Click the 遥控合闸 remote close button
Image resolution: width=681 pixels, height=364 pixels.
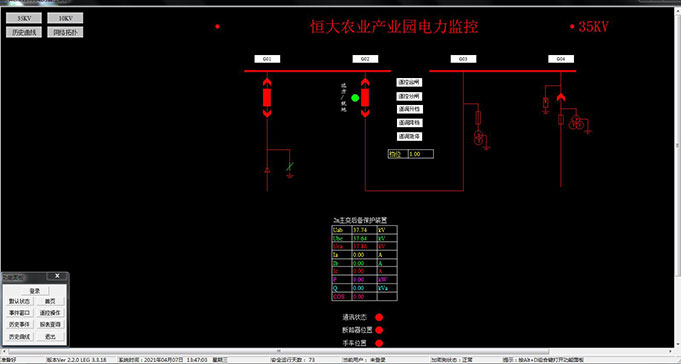(409, 83)
